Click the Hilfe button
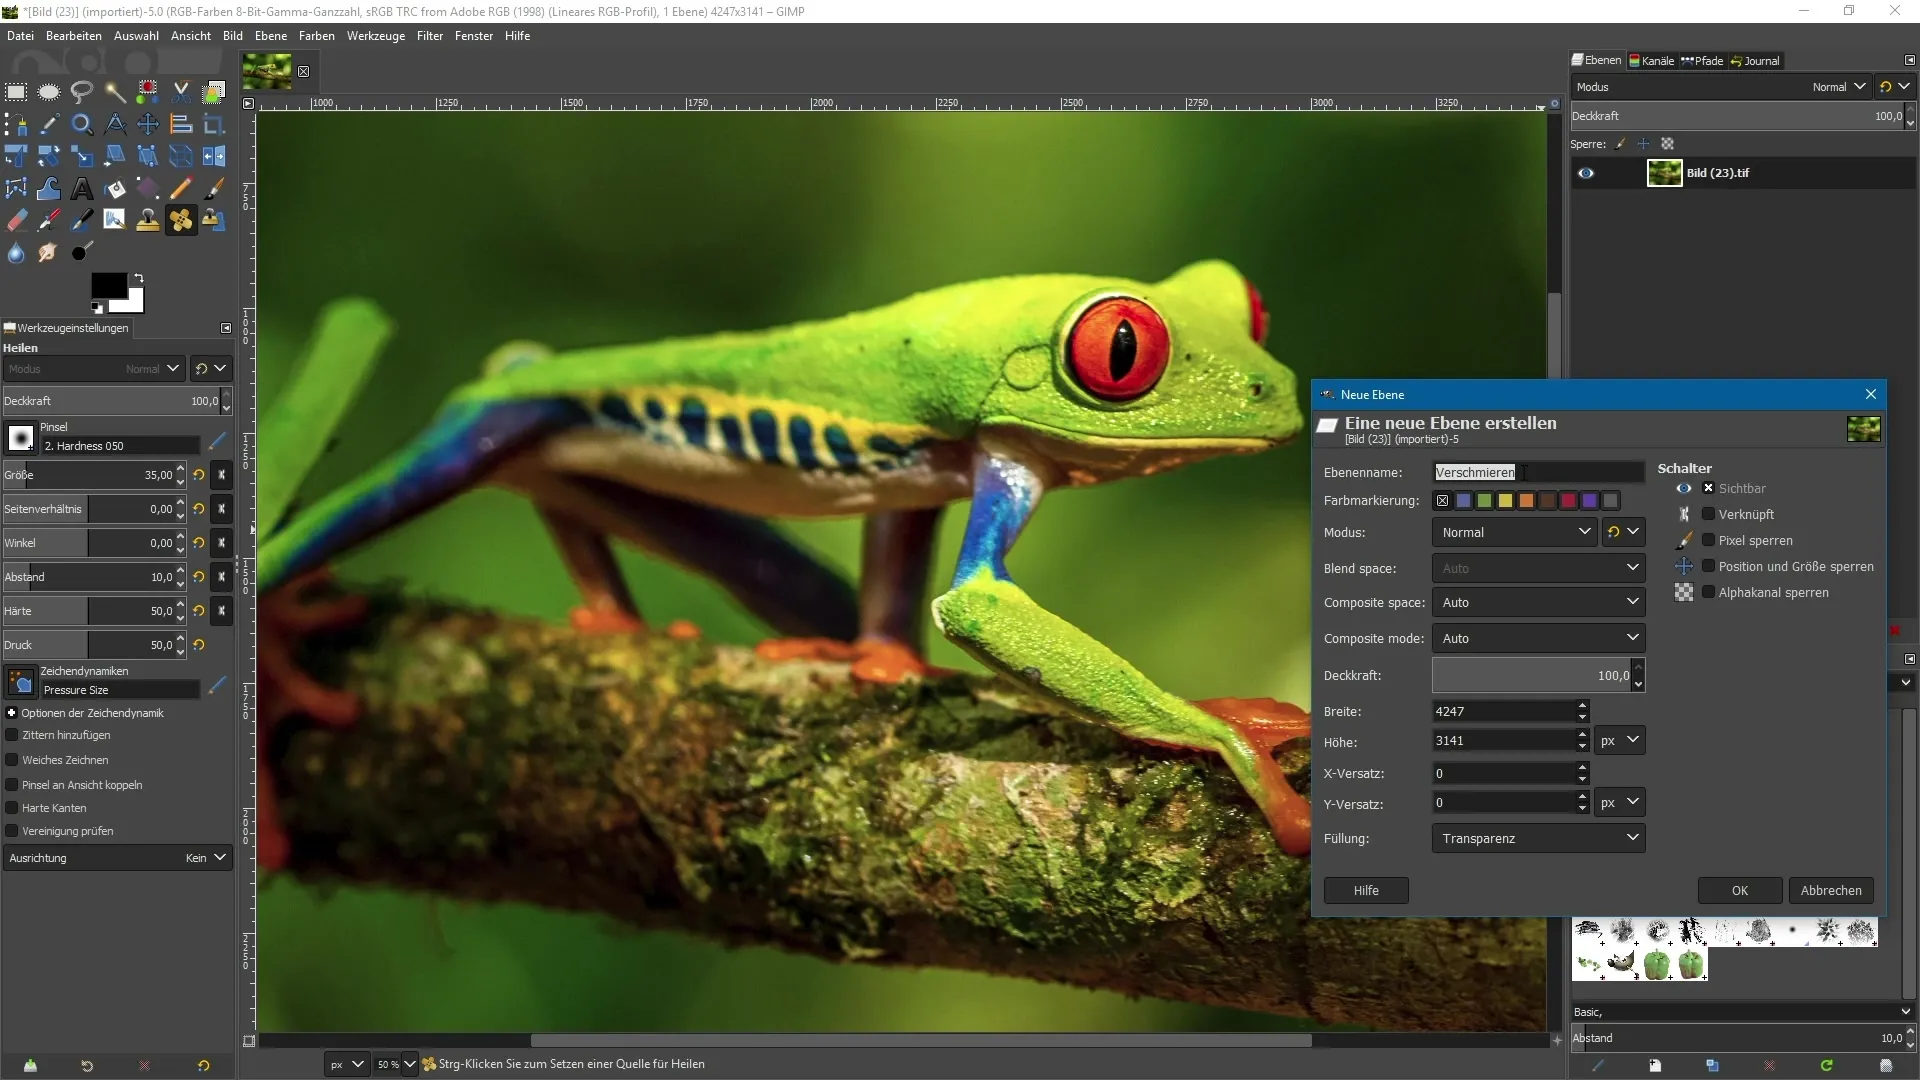This screenshot has height=1080, width=1920. 1366,890
